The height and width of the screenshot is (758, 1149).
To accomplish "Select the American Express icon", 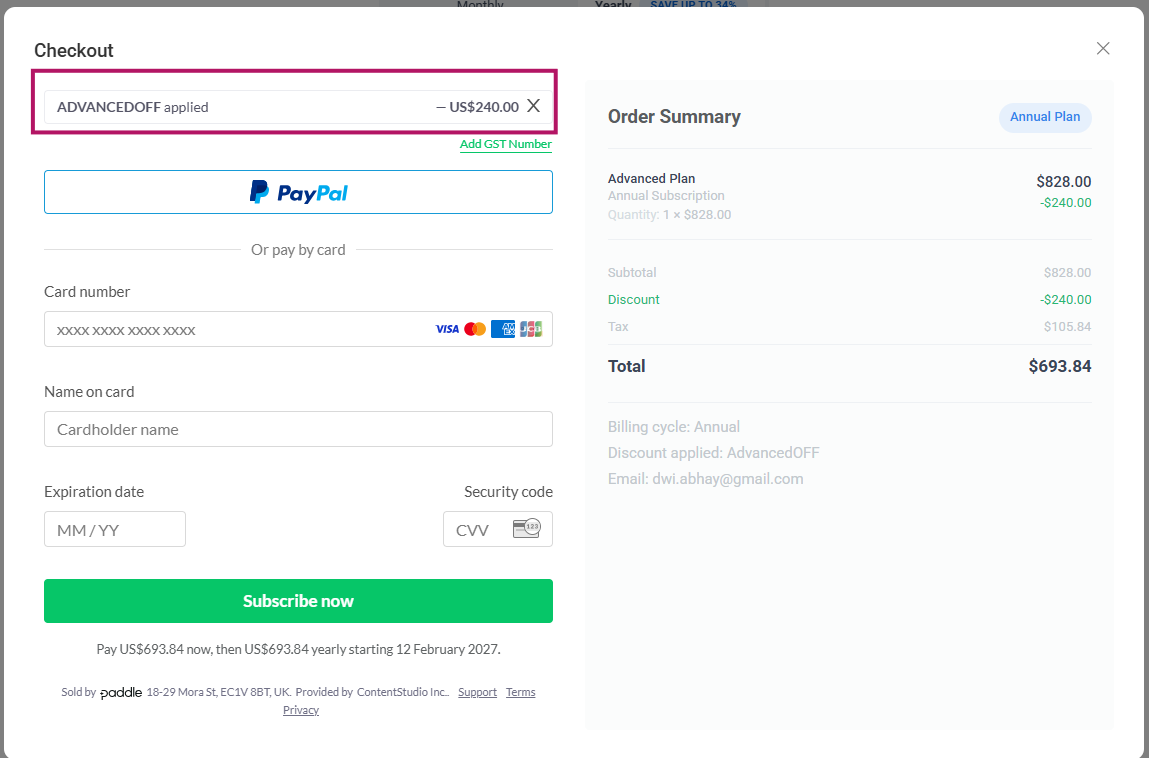I will click(502, 328).
